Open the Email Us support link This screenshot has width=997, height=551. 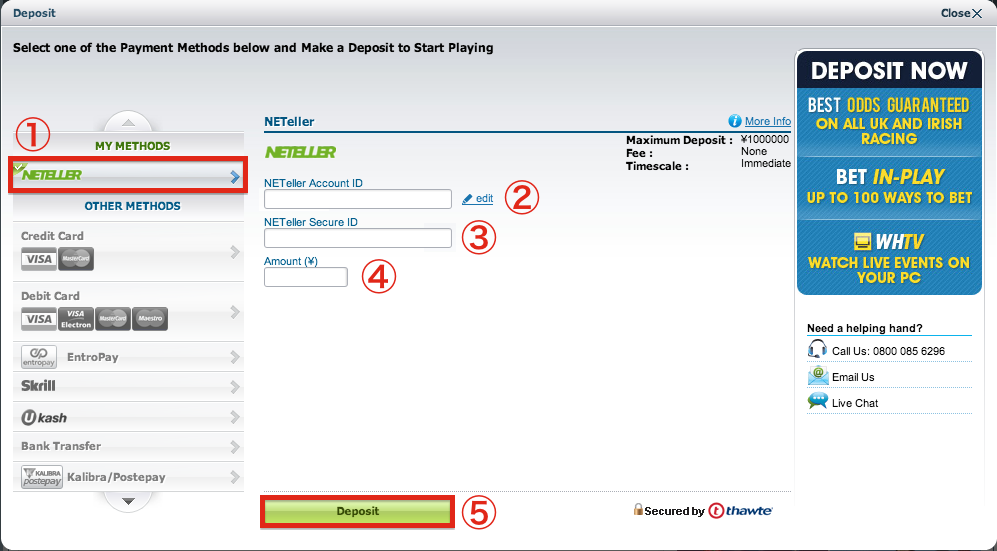point(853,377)
